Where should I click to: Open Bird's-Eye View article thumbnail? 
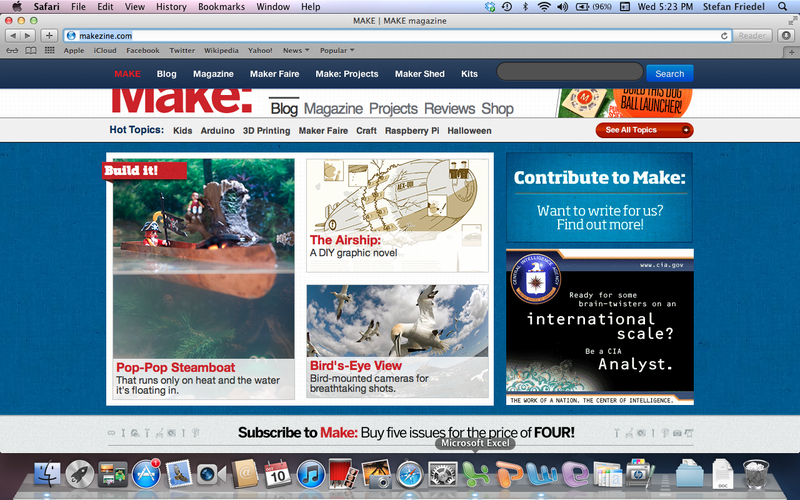click(x=397, y=341)
